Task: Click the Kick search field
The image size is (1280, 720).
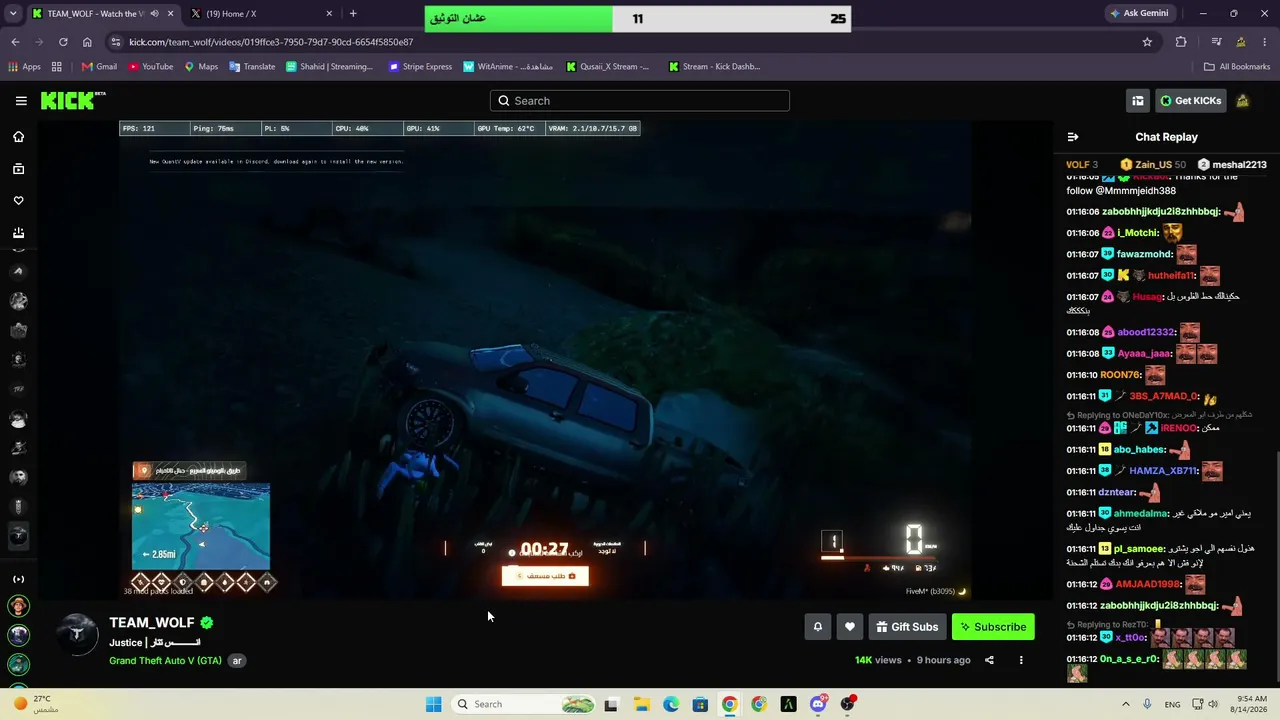Action: pos(640,101)
